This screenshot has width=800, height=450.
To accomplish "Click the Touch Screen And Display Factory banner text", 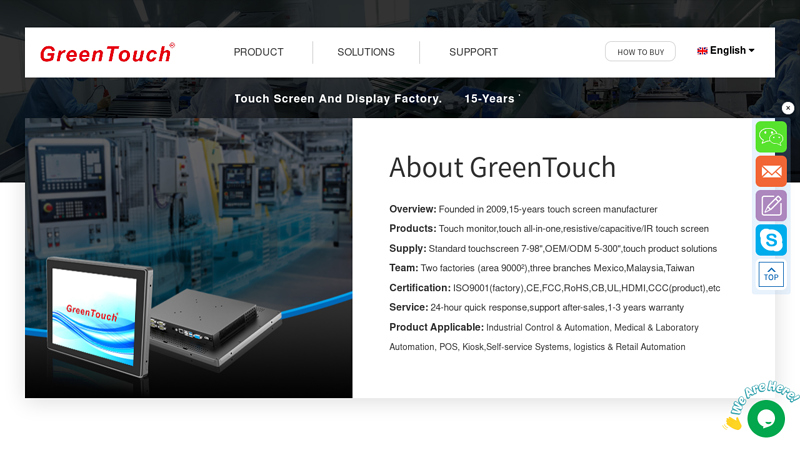I will pos(338,98).
